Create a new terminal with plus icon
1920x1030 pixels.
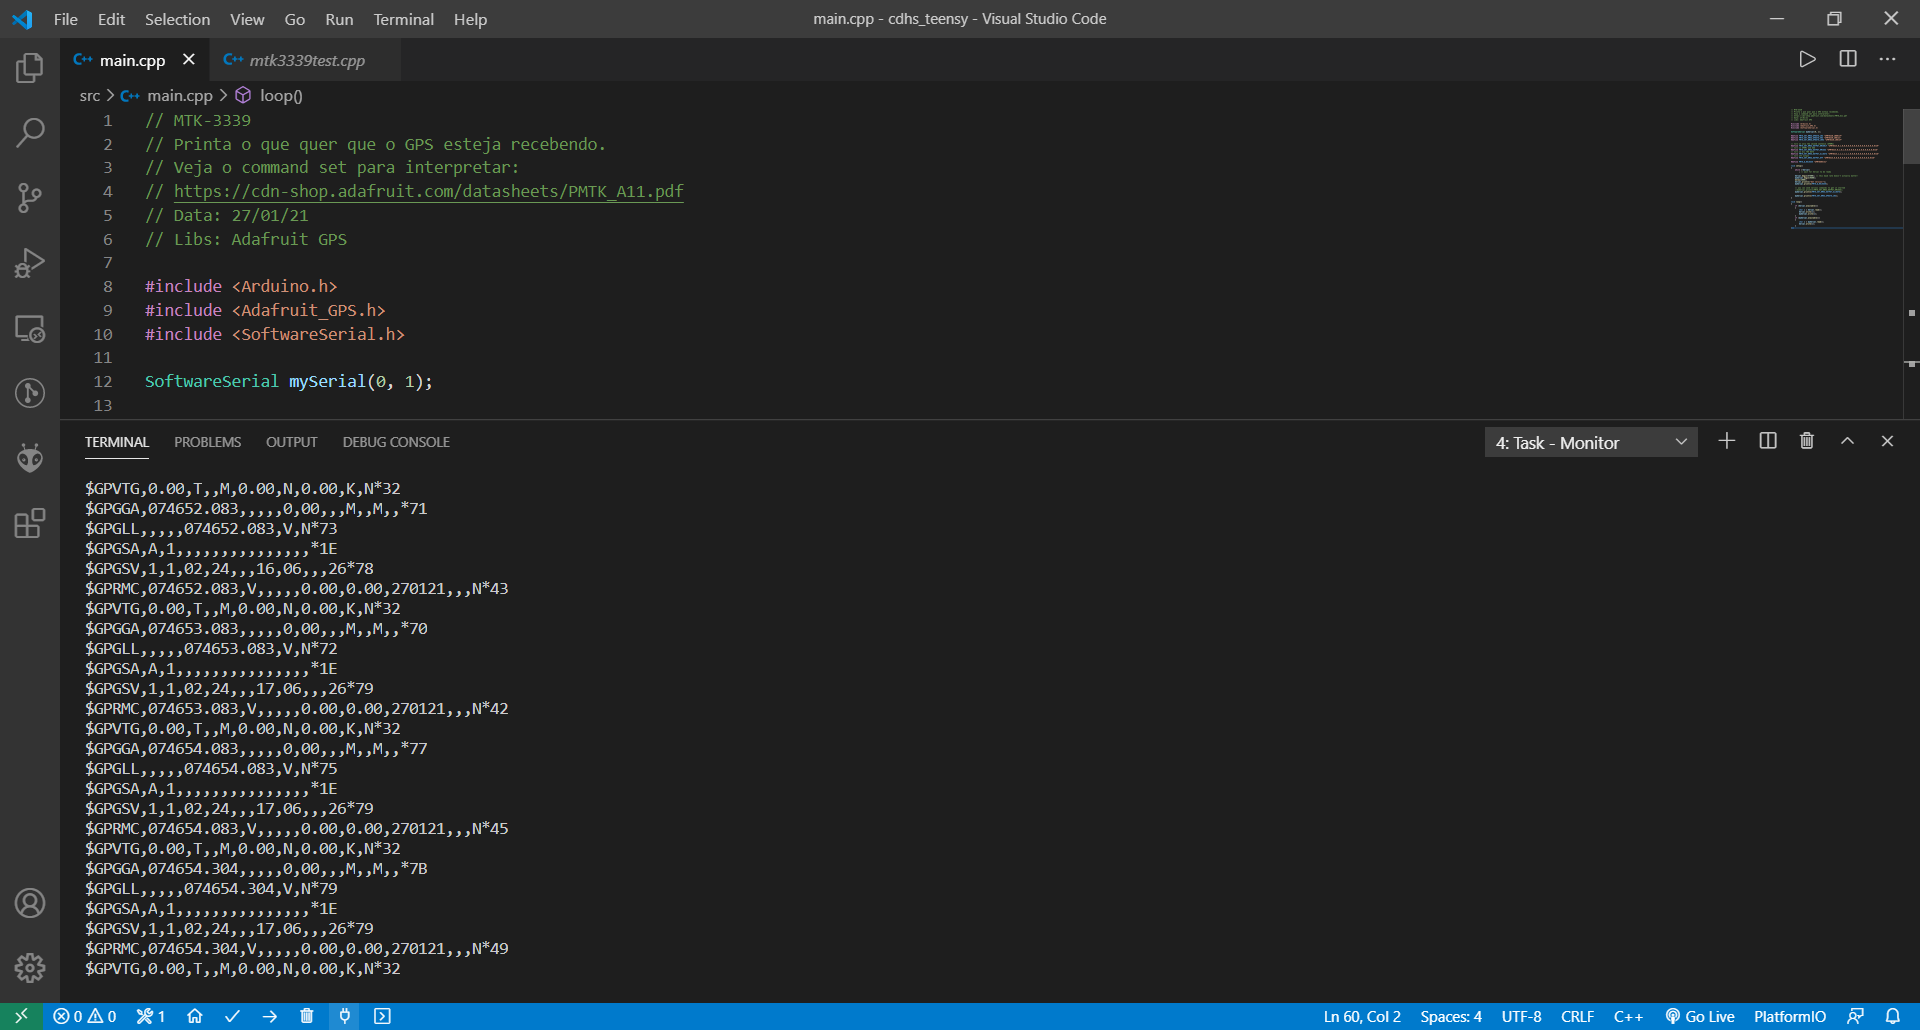[1727, 441]
